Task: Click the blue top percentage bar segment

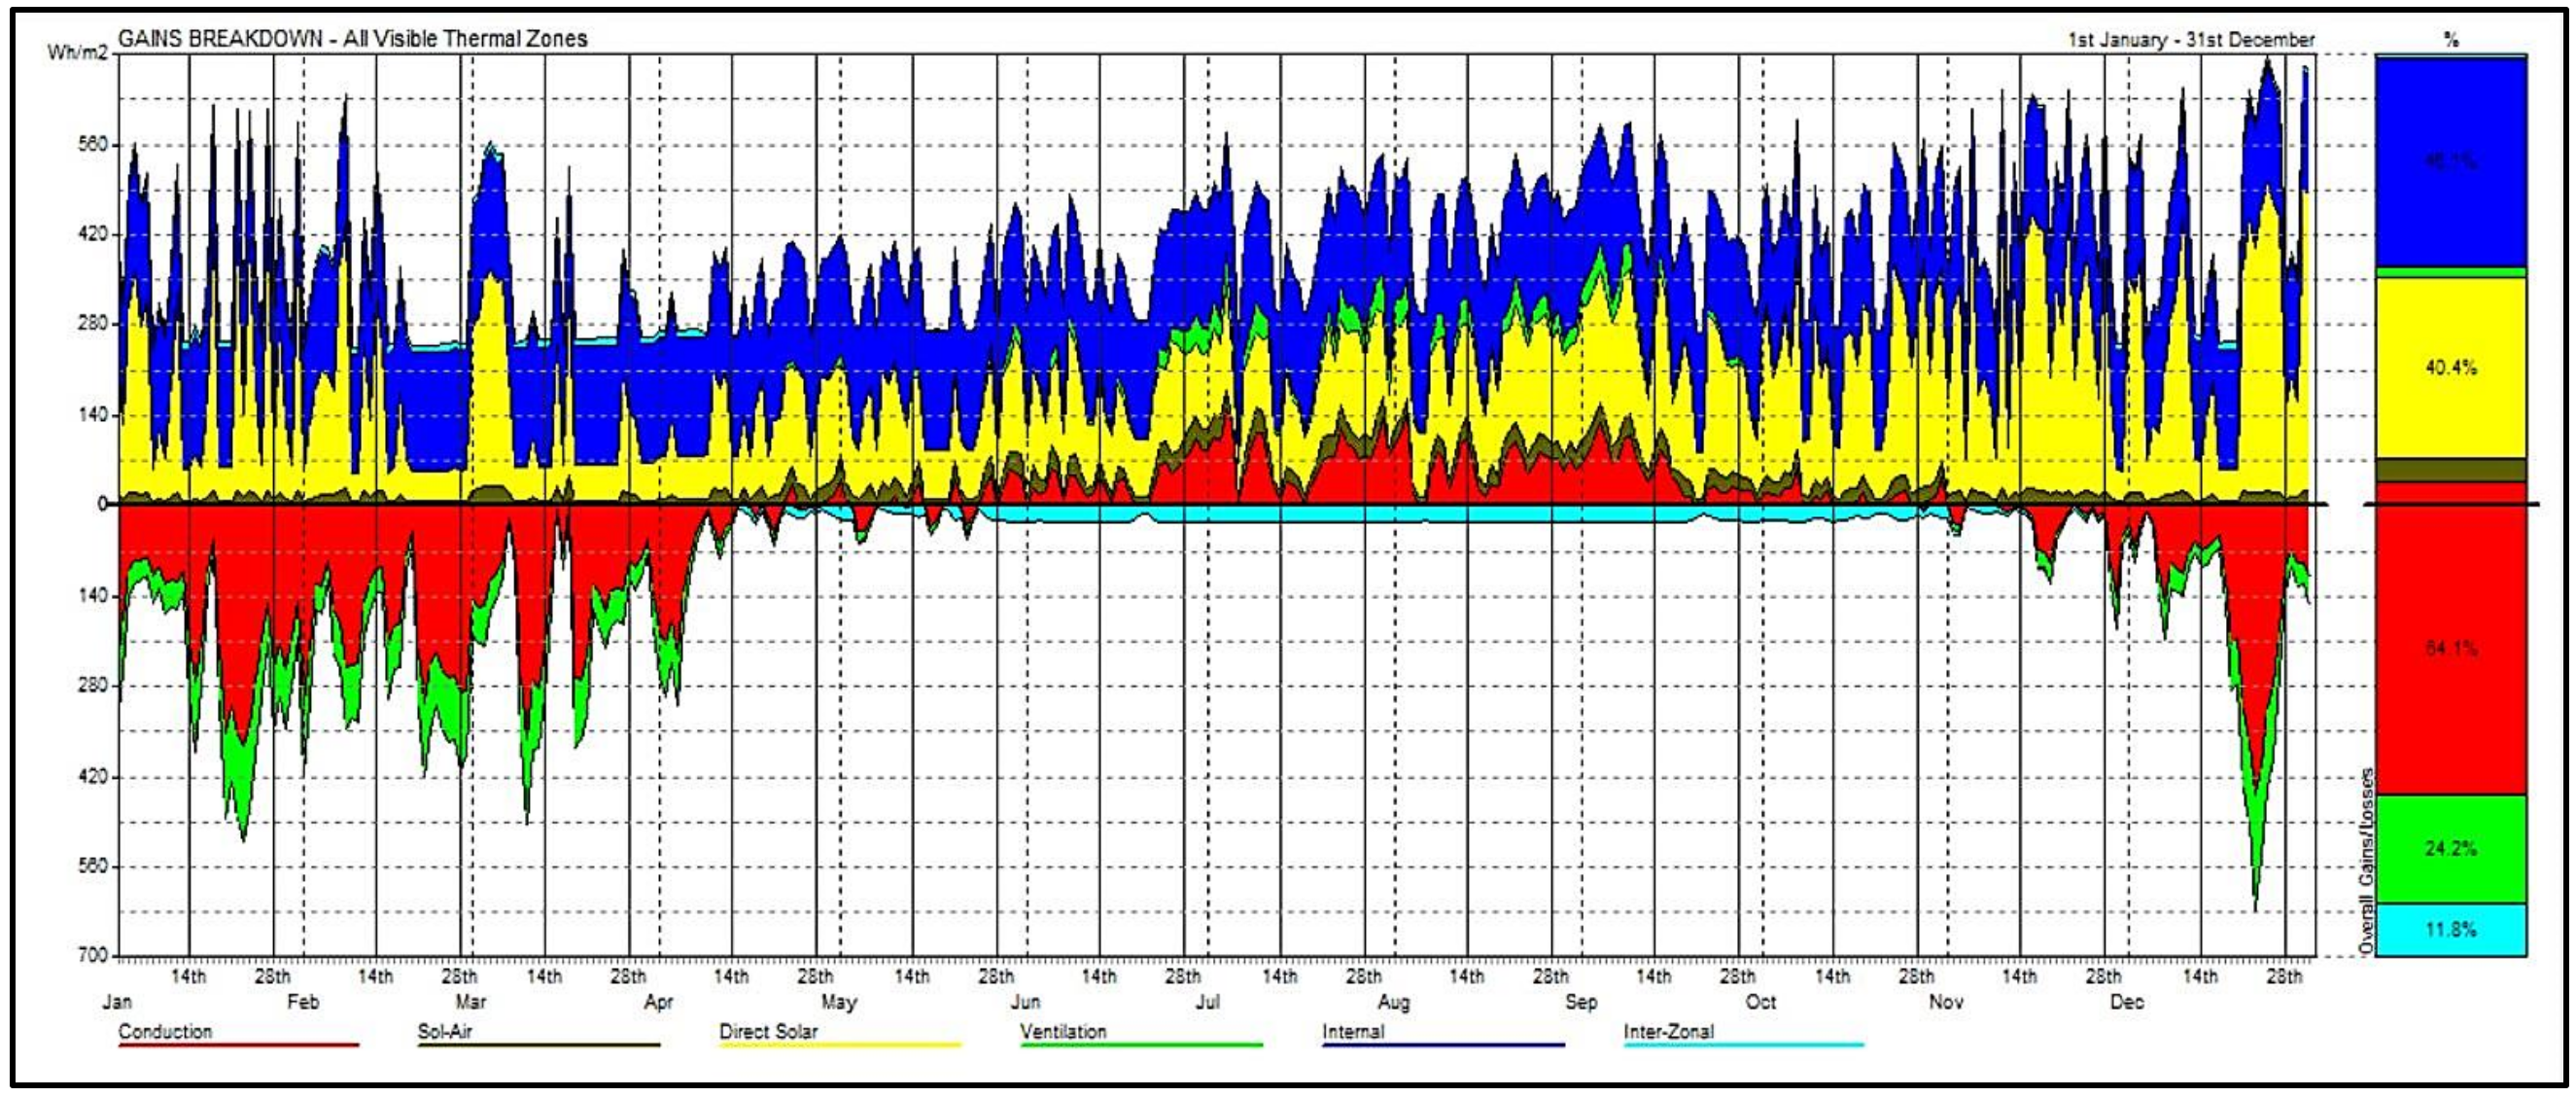Action: [x=2450, y=161]
